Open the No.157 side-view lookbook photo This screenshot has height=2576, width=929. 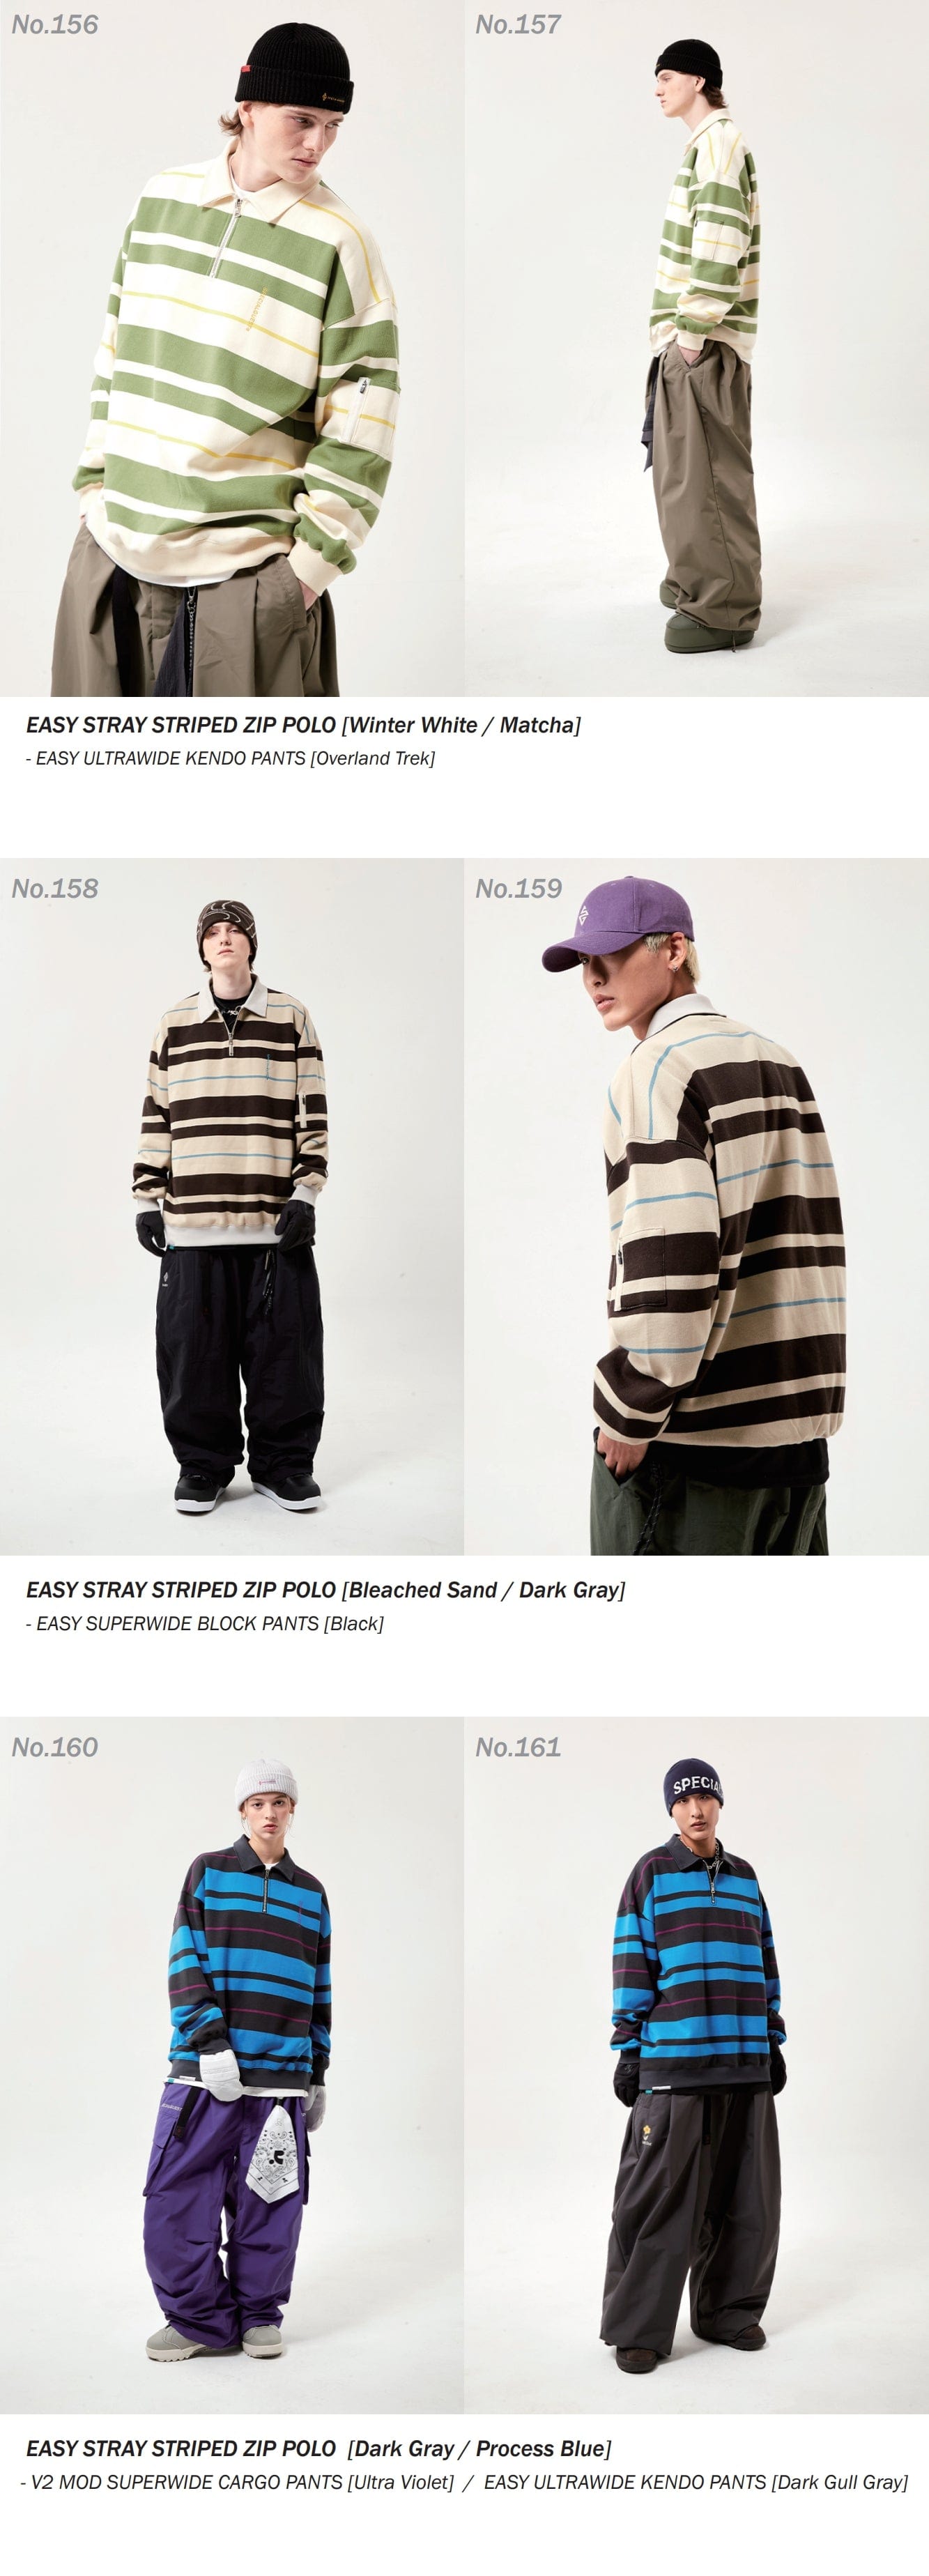697,348
